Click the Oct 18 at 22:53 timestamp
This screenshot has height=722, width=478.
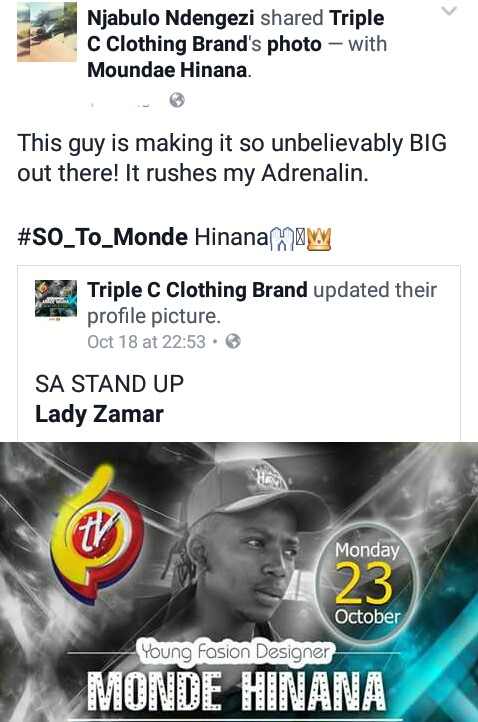(146, 342)
